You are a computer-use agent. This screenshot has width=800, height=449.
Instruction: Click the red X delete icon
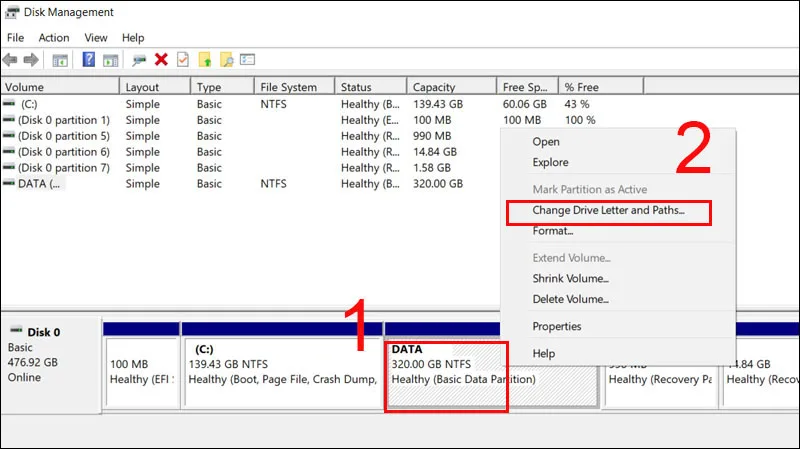tap(161, 60)
